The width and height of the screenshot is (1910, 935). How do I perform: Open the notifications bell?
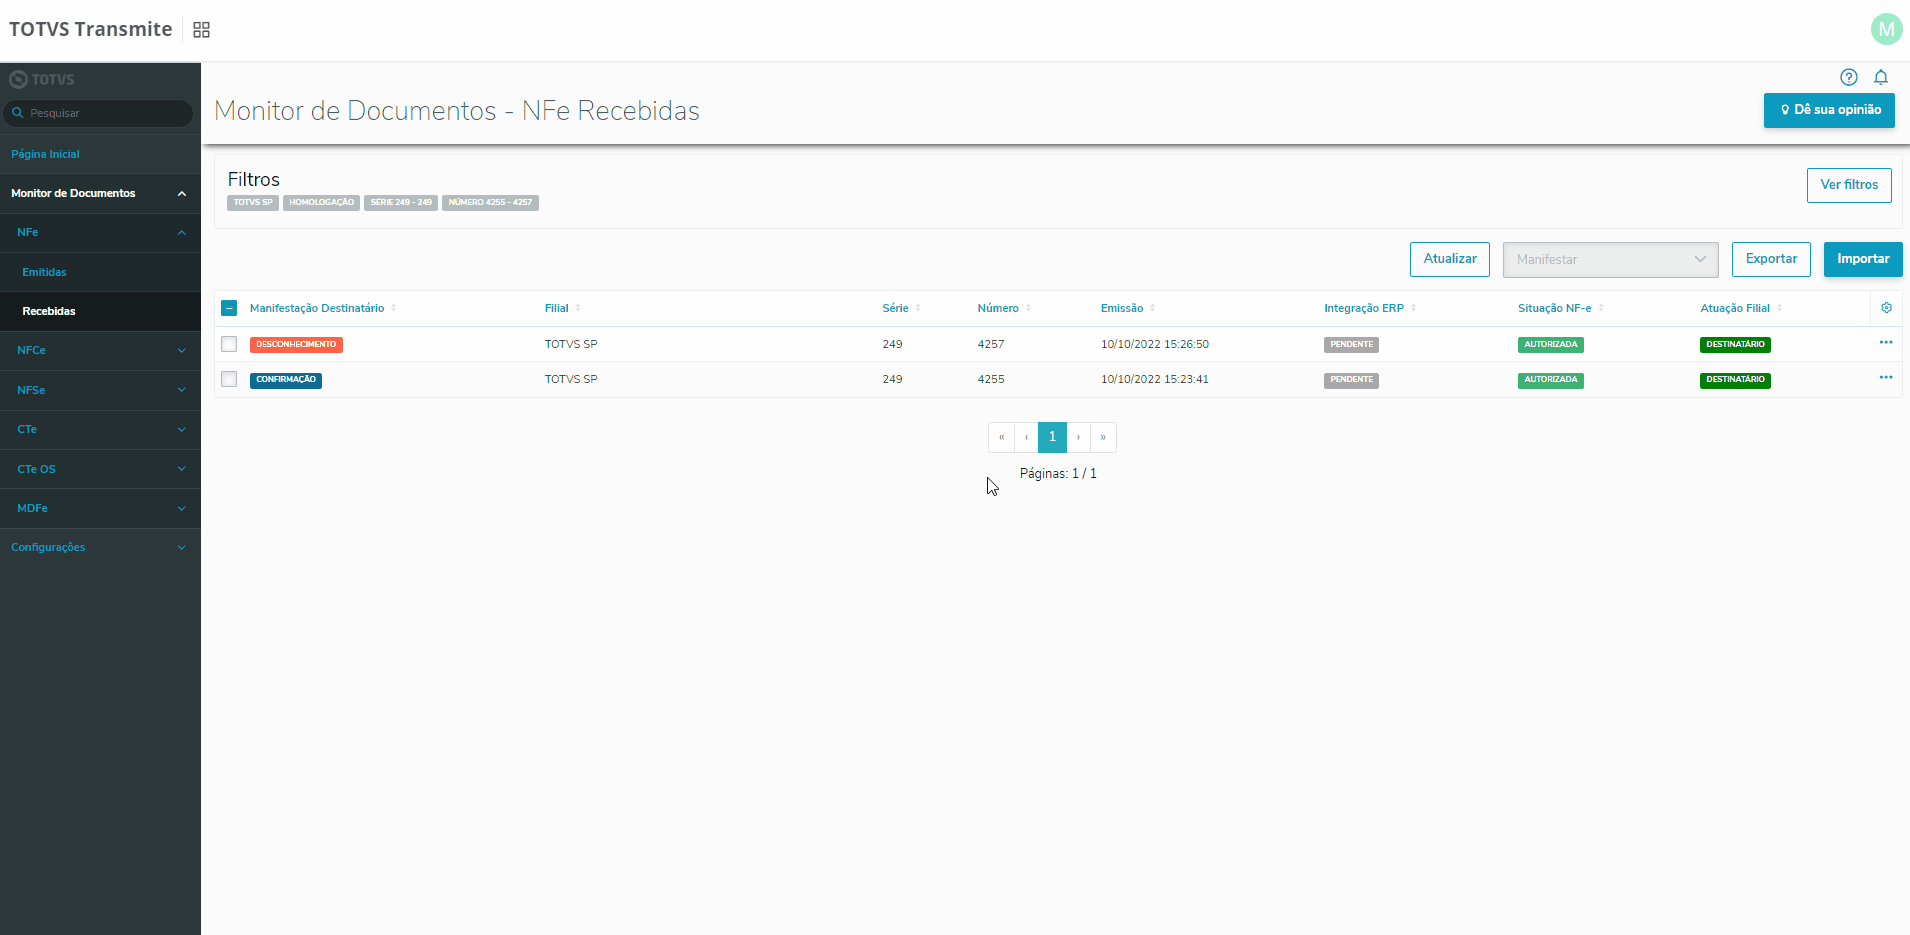click(x=1881, y=77)
